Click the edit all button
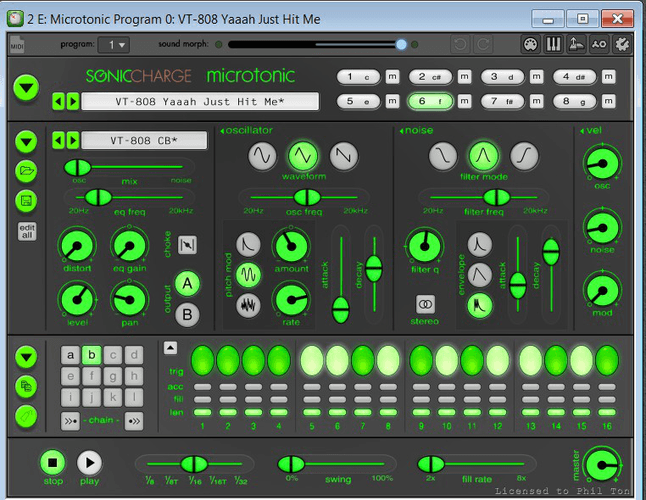Viewport: 646px width, 500px height. coord(27,231)
